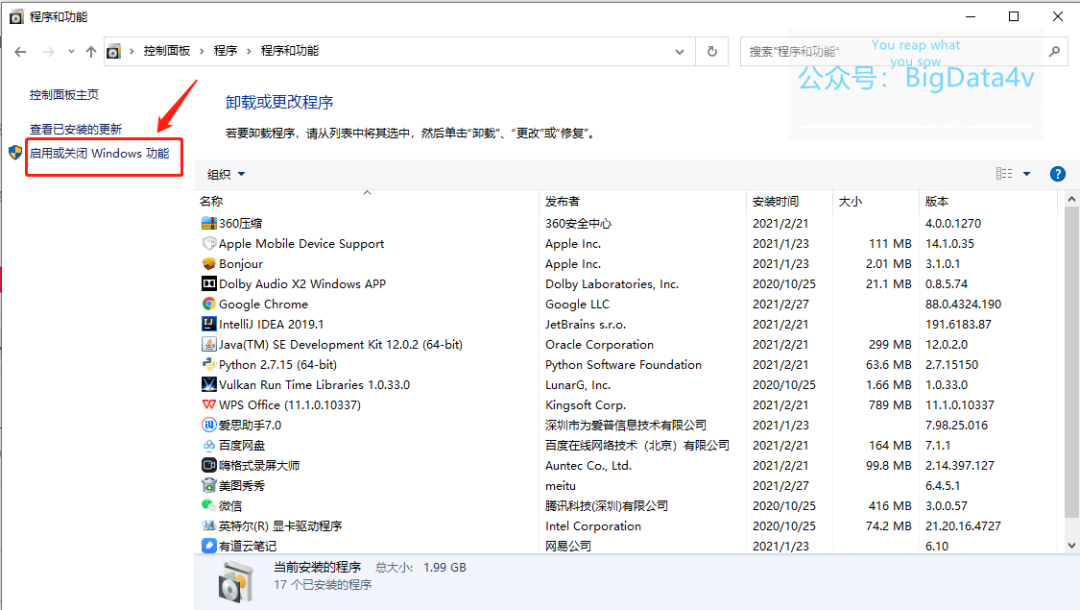Select version cell 21.20.16.4727

962,525
